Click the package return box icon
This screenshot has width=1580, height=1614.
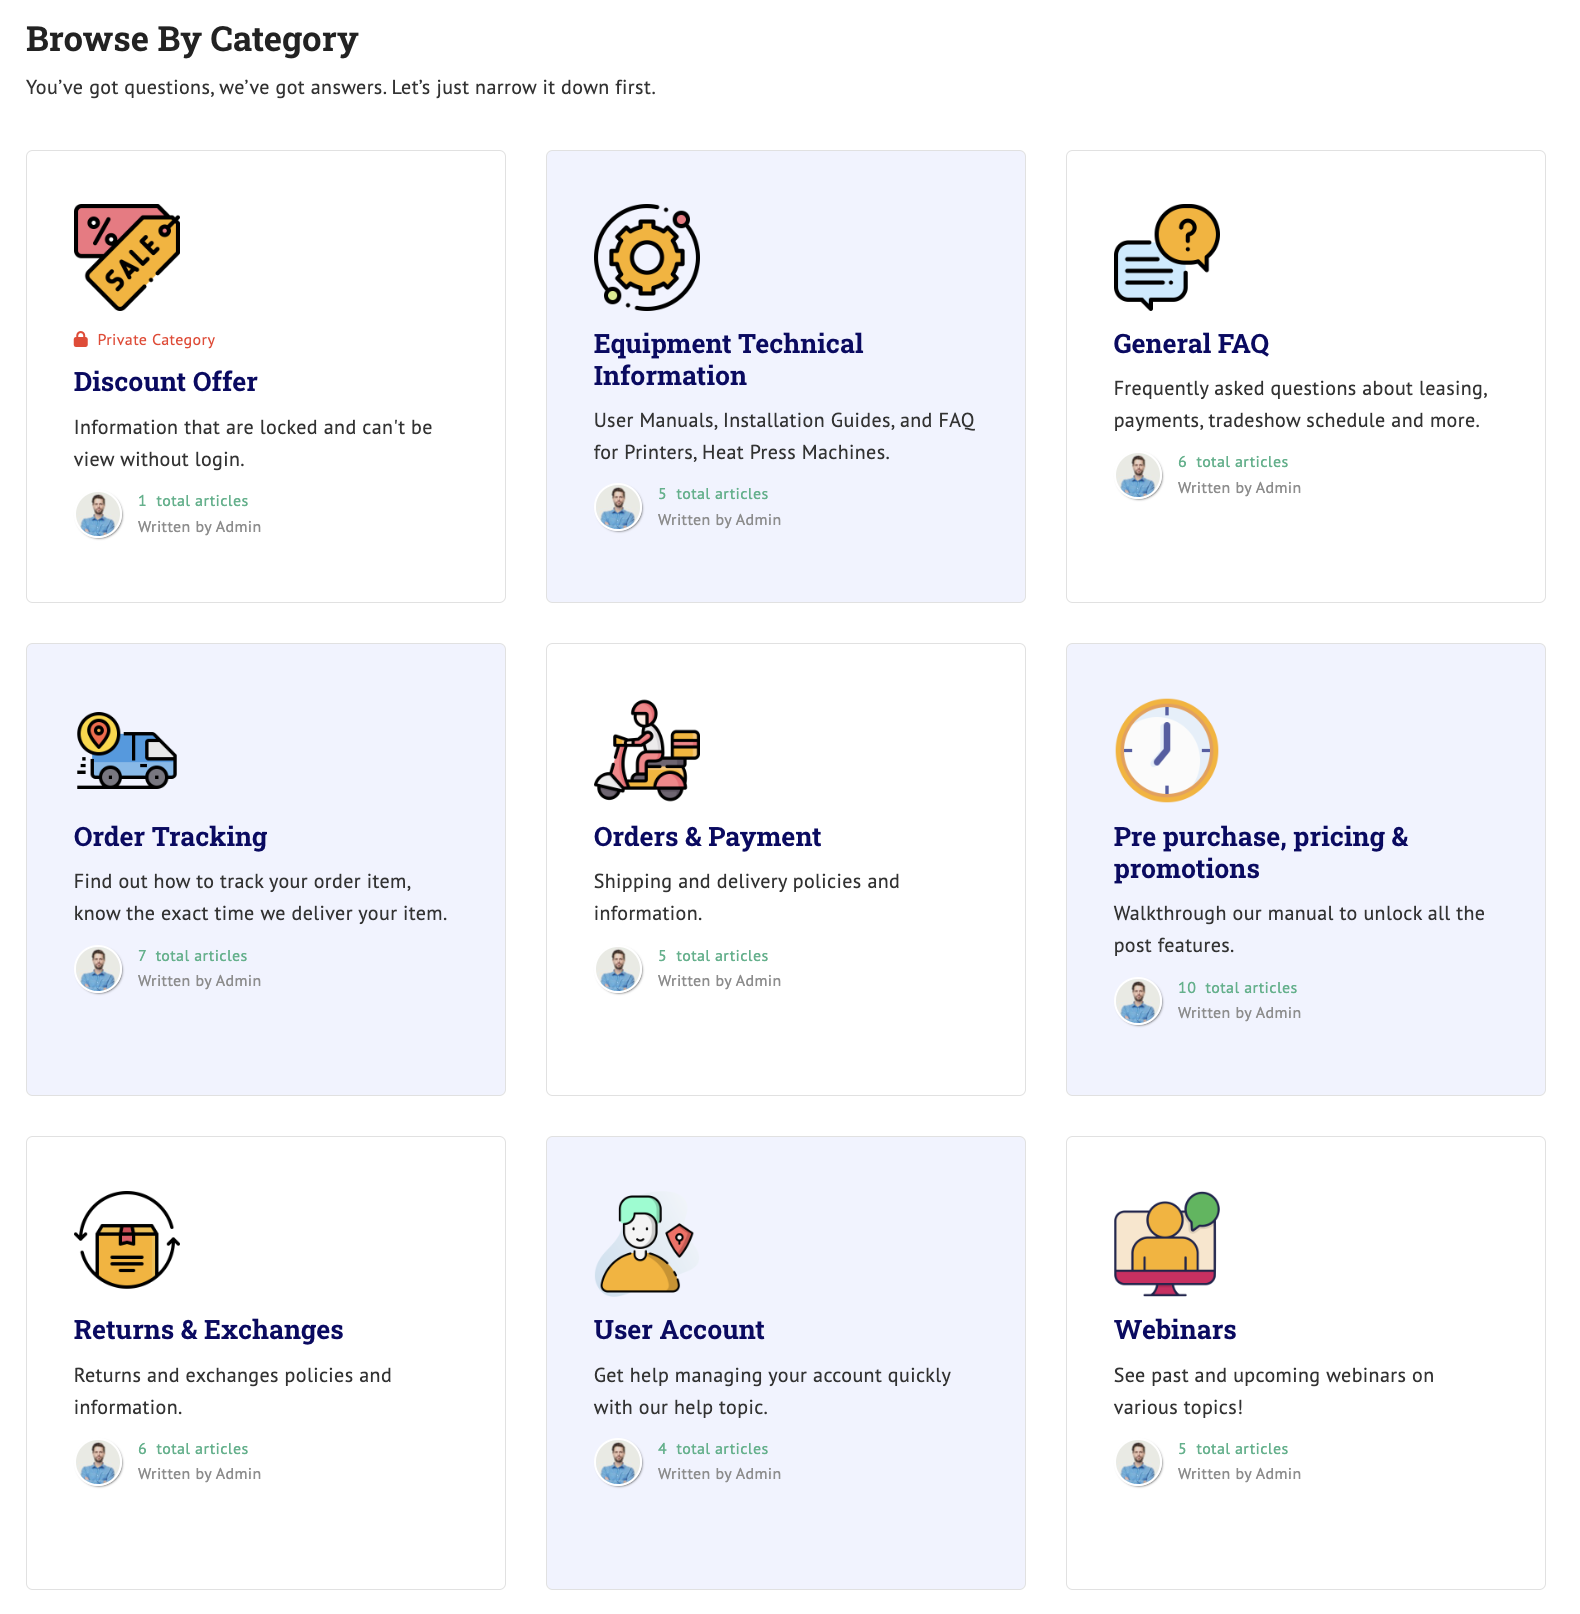point(127,1241)
